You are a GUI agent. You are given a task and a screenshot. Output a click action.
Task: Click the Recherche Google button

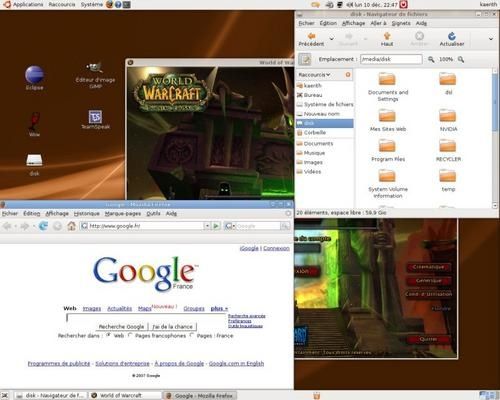pos(121,327)
